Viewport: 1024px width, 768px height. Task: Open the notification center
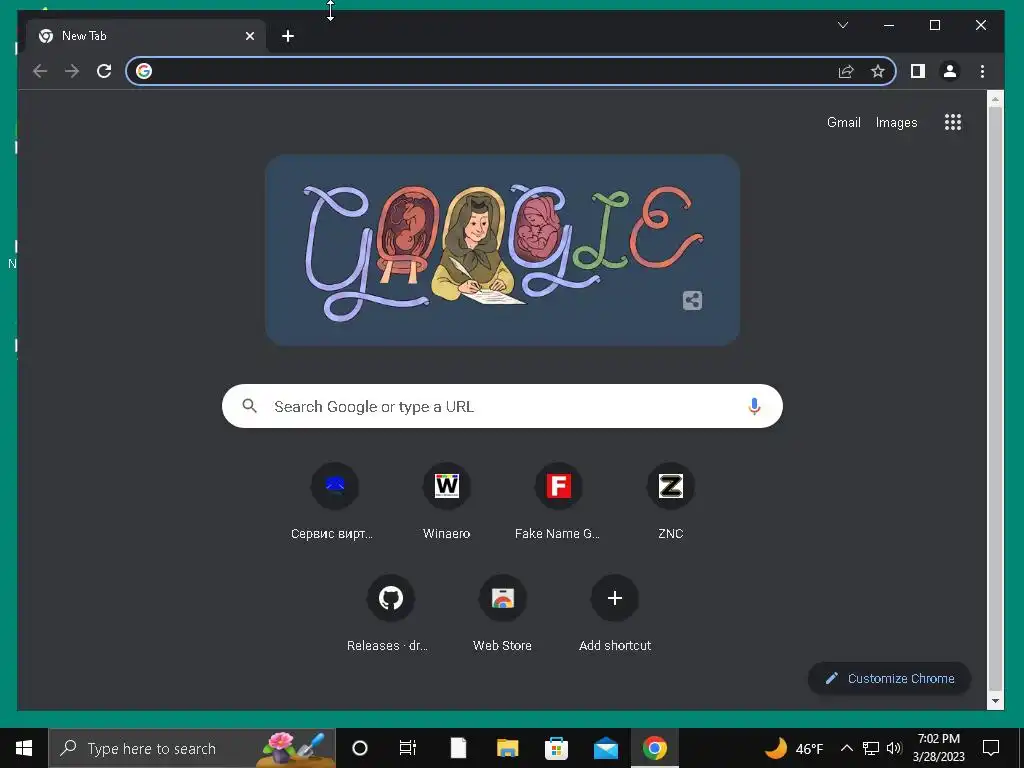click(991, 748)
